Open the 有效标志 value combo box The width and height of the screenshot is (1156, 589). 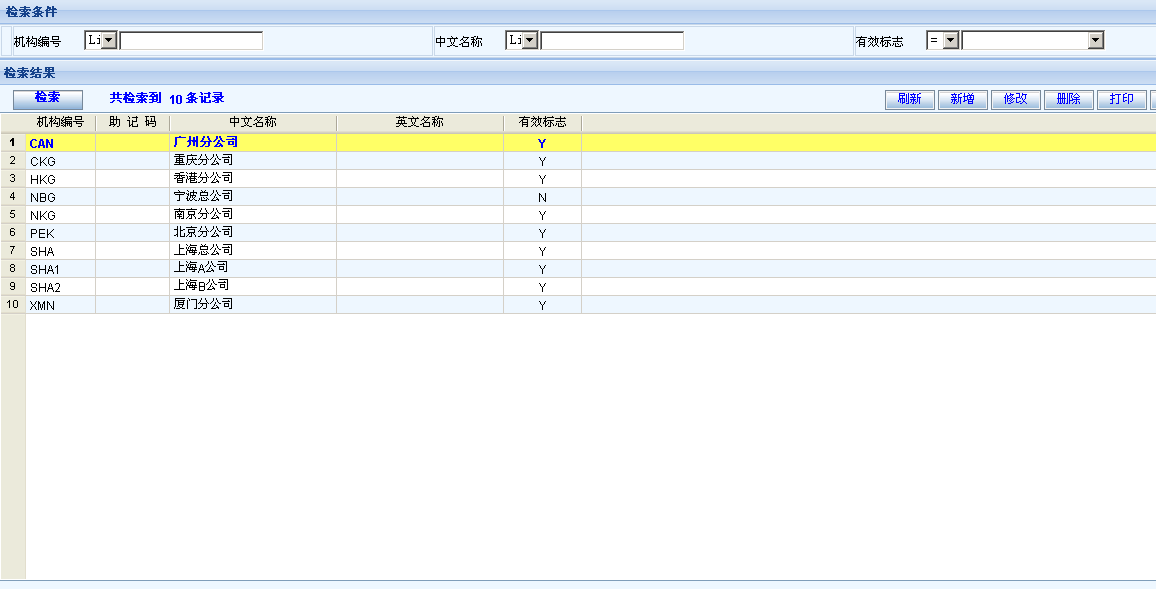pyautogui.click(x=1095, y=40)
